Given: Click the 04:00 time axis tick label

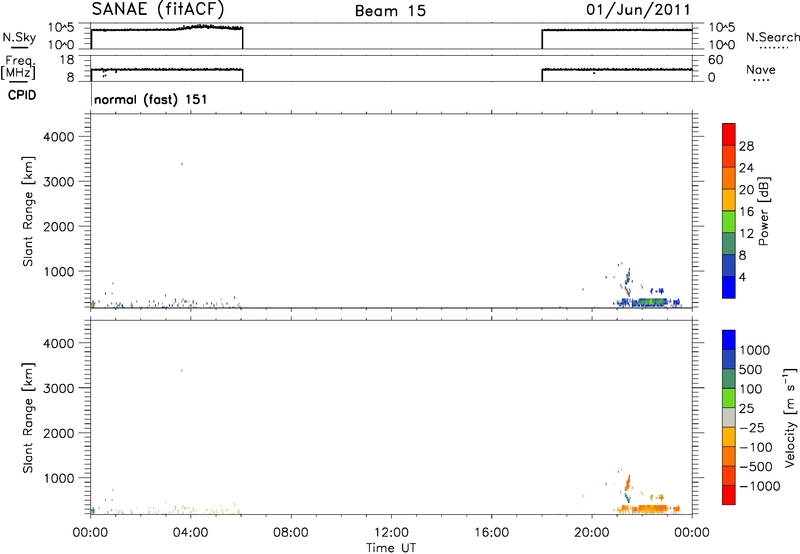Looking at the screenshot, I should (191, 533).
